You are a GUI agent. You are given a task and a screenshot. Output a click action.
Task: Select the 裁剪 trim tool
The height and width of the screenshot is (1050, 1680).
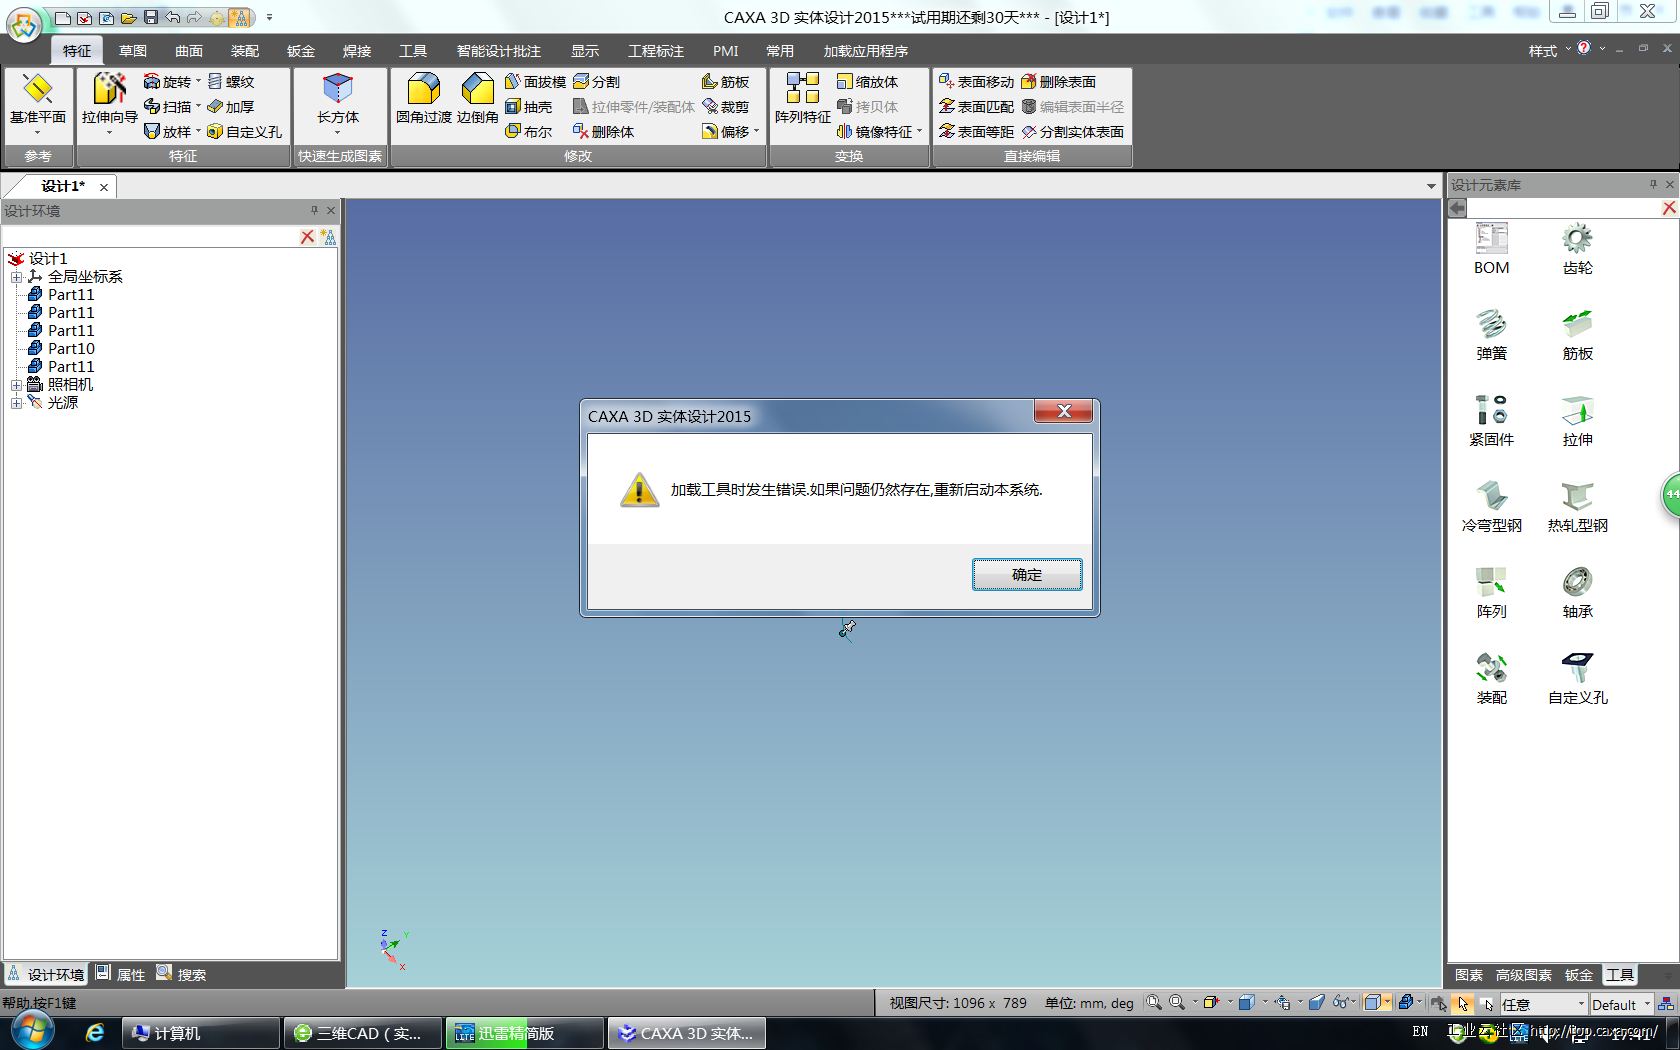pyautogui.click(x=726, y=106)
